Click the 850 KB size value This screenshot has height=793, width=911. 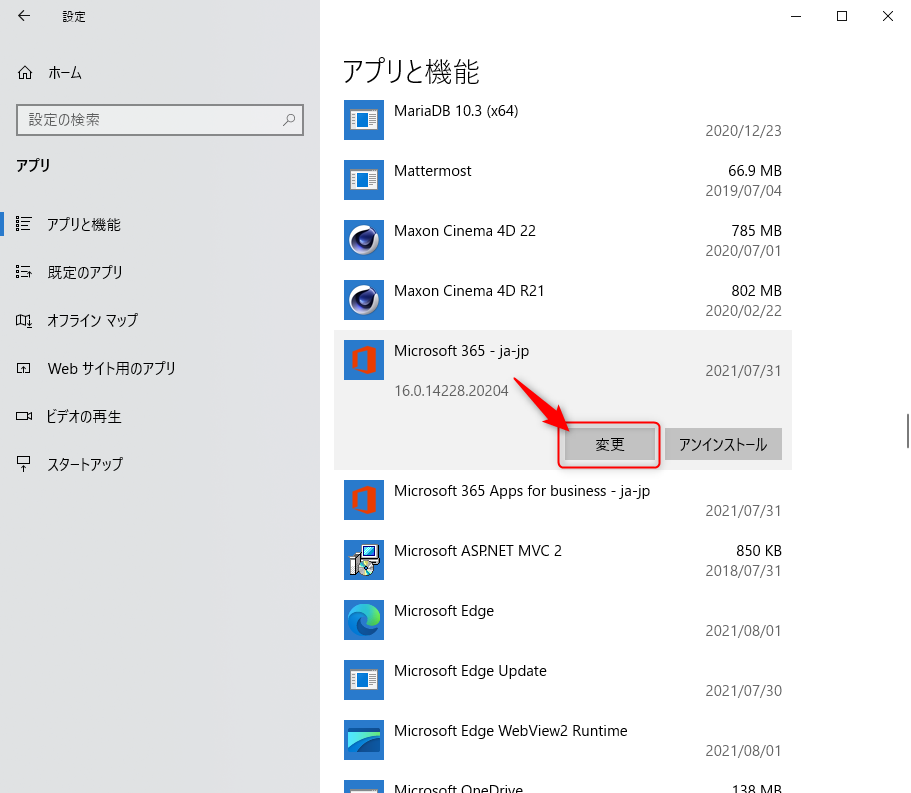tap(759, 551)
